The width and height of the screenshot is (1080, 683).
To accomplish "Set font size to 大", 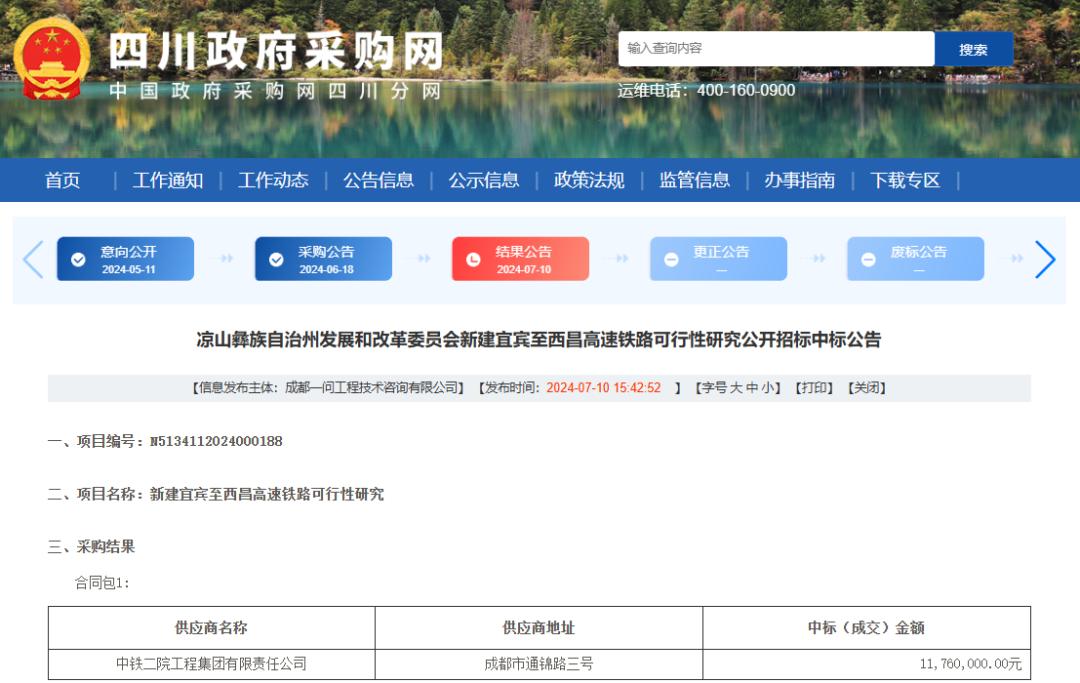I will point(736,388).
